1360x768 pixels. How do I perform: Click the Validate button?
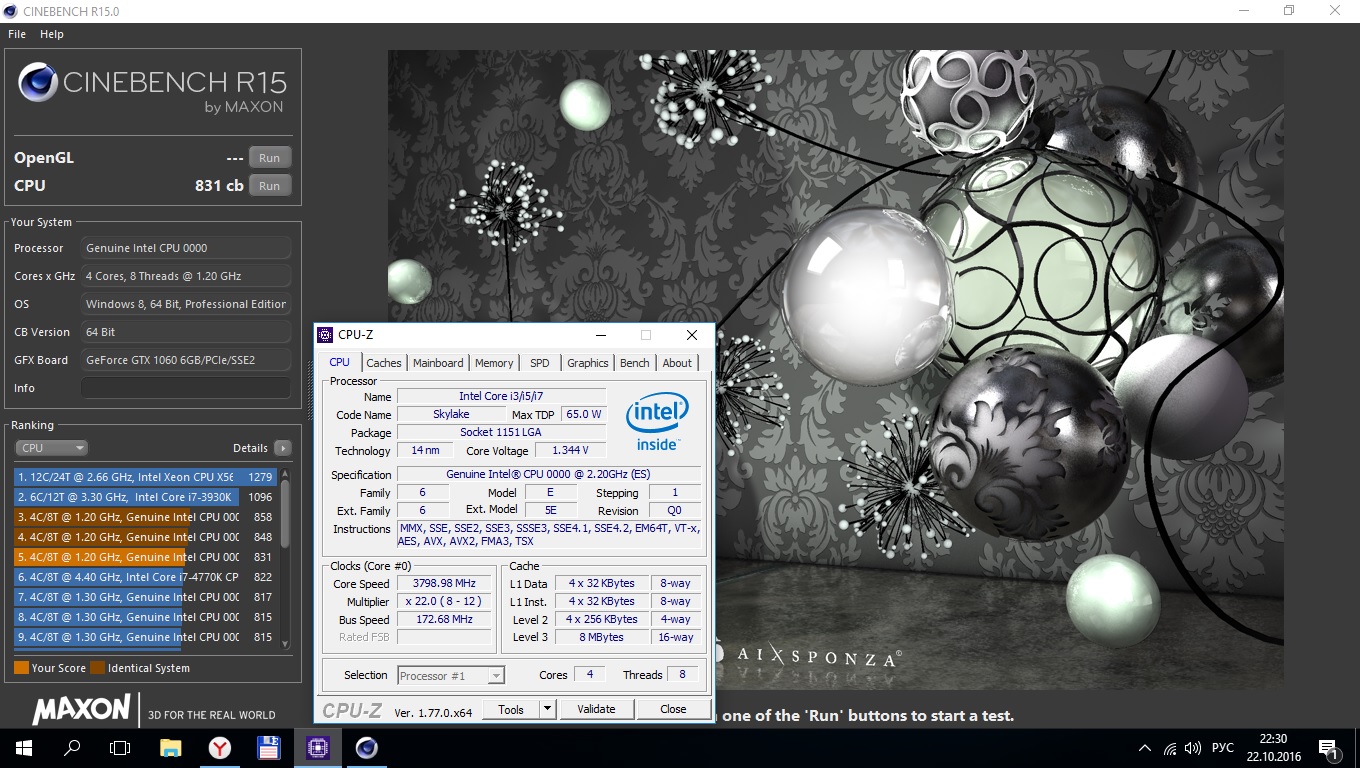(x=596, y=709)
